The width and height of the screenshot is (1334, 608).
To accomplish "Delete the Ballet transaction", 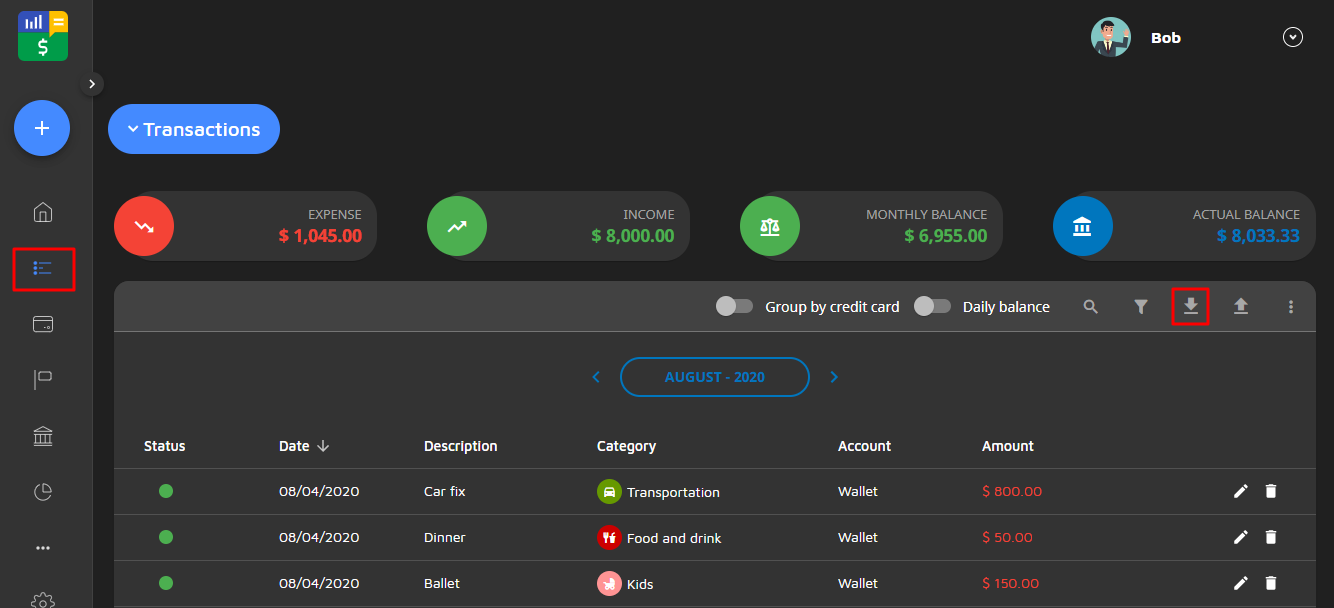I will [x=1271, y=583].
